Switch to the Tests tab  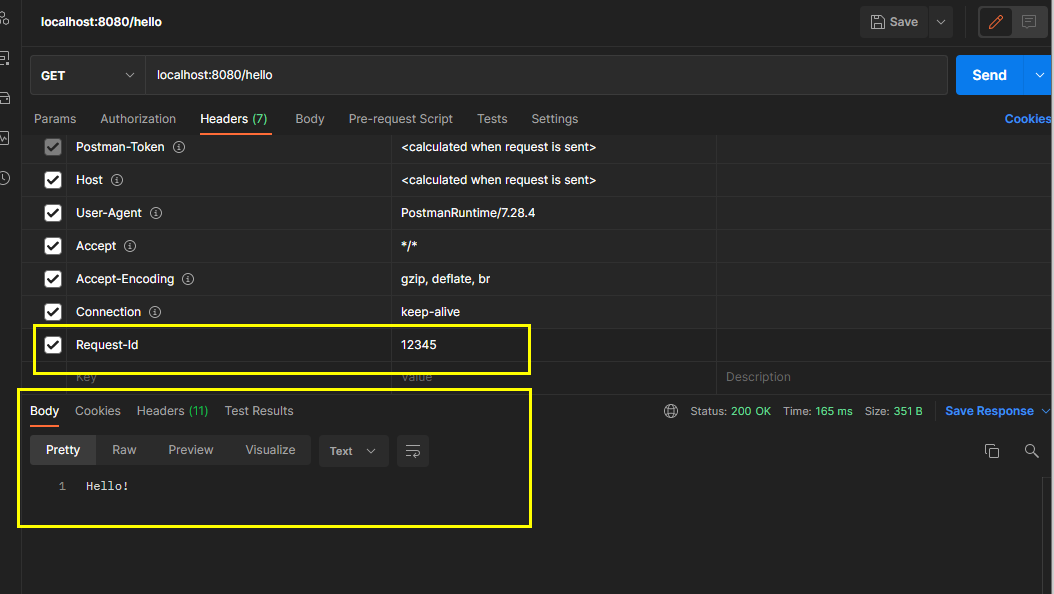(492, 119)
